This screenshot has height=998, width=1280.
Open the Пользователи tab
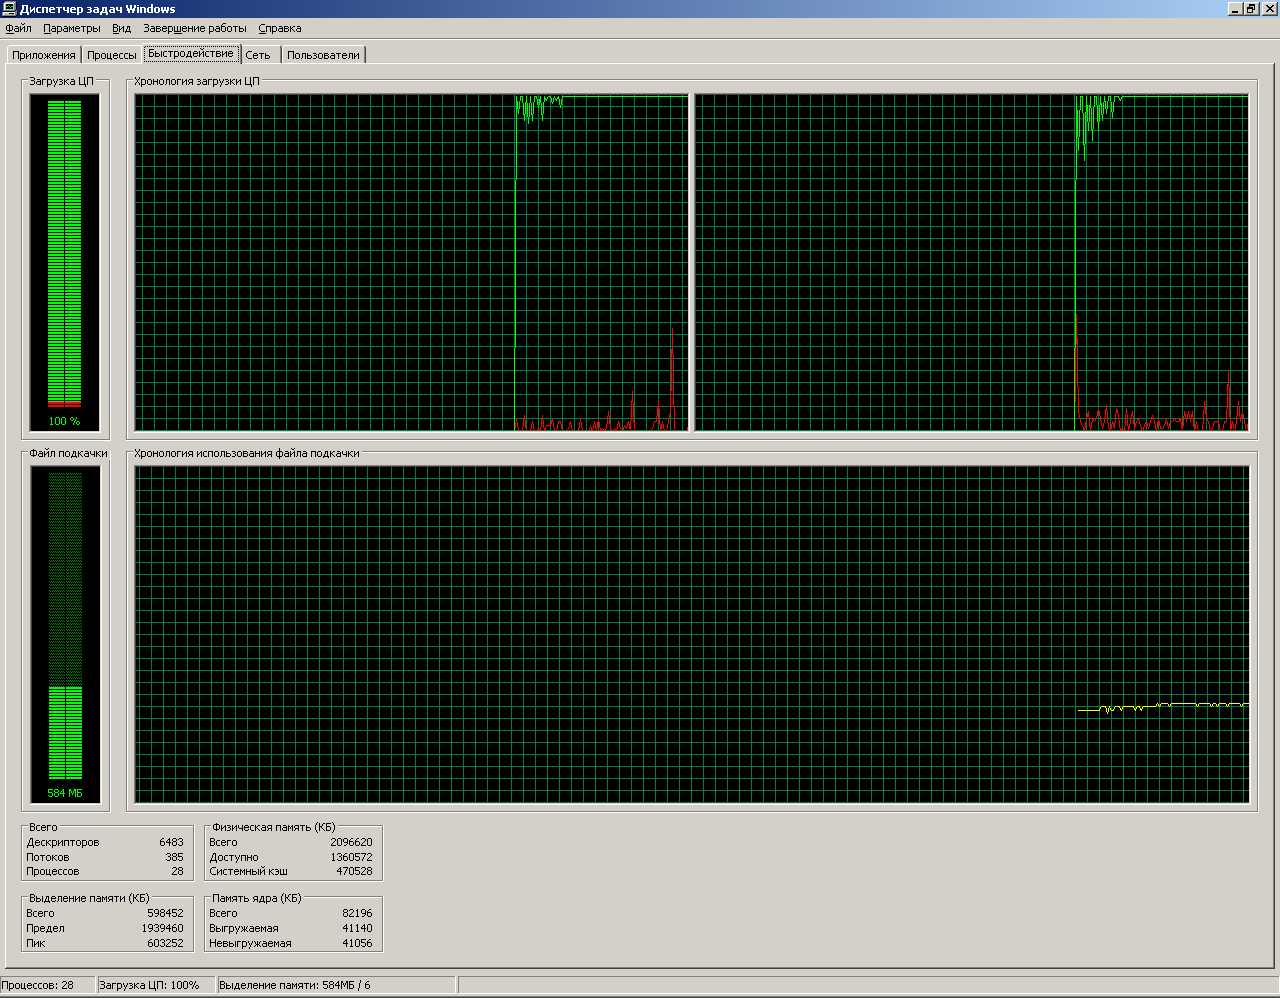(323, 55)
